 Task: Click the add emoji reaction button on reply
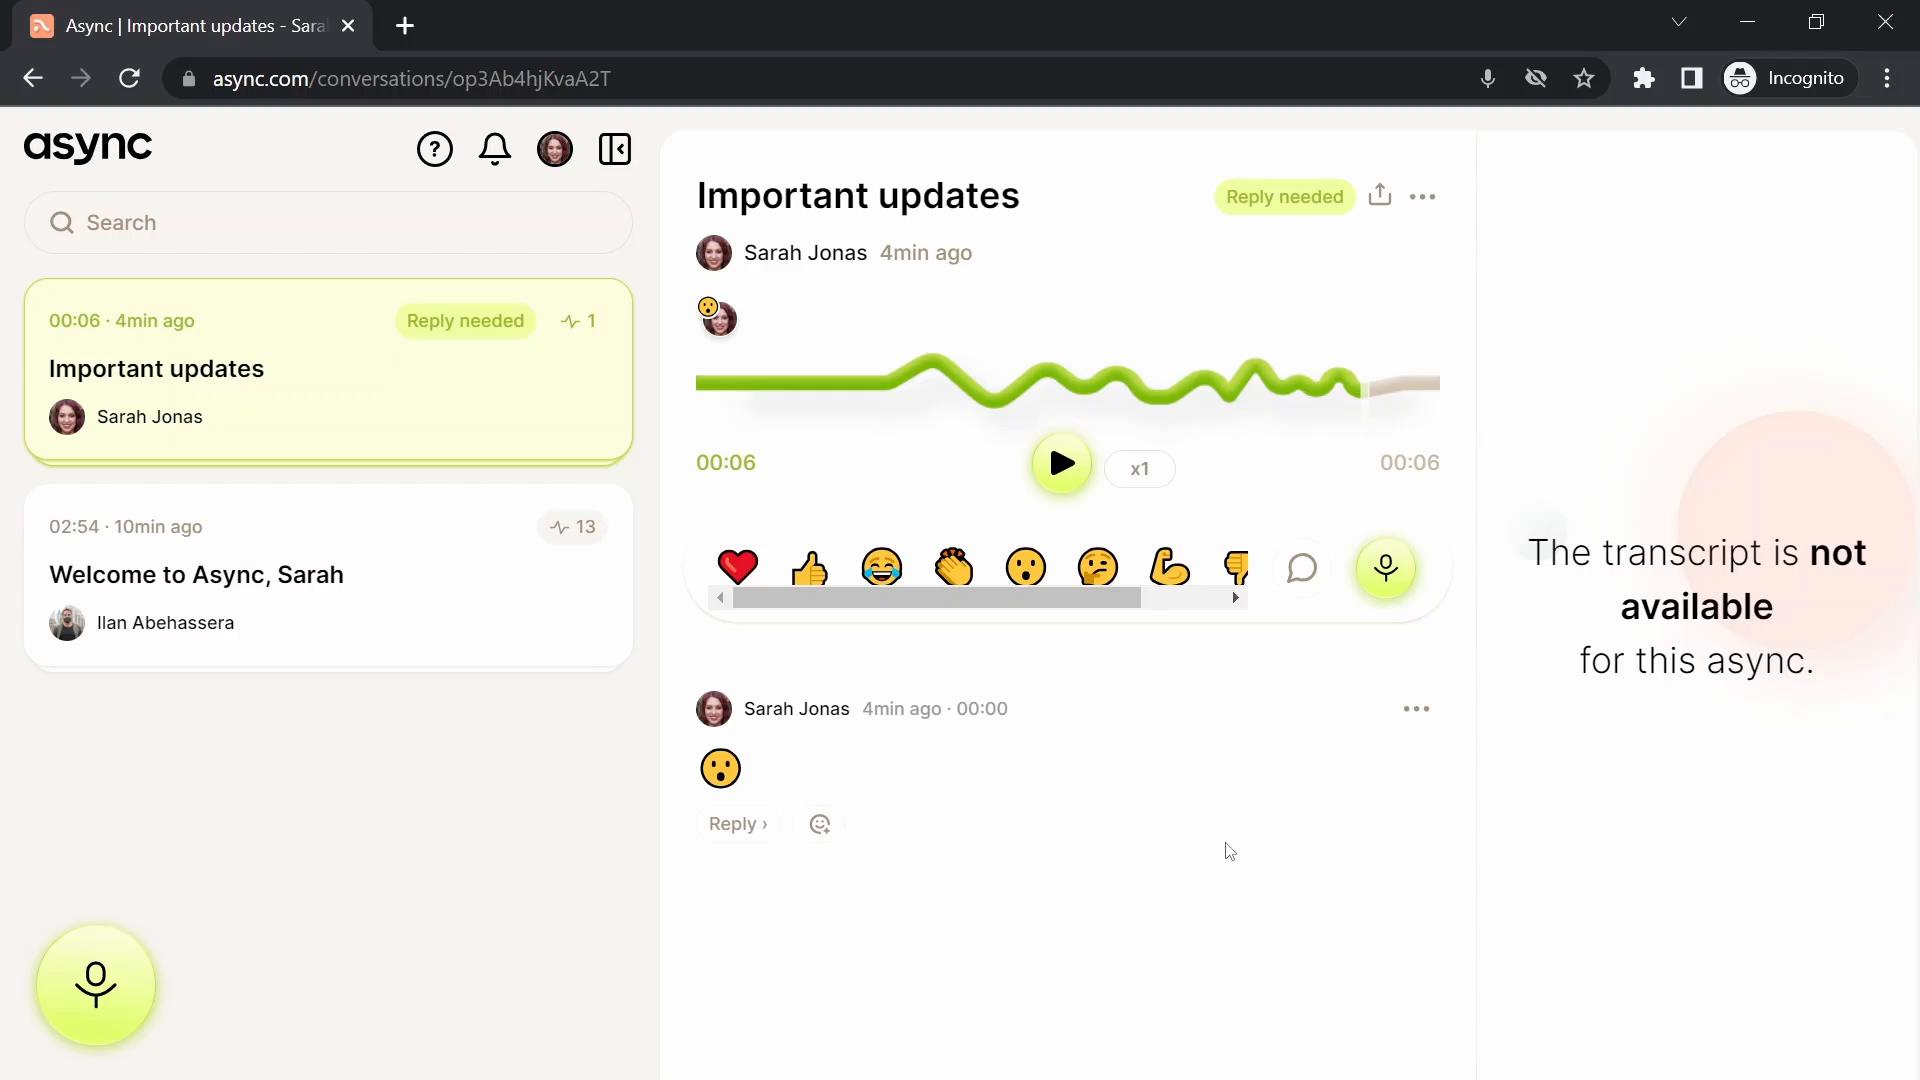[819, 823]
